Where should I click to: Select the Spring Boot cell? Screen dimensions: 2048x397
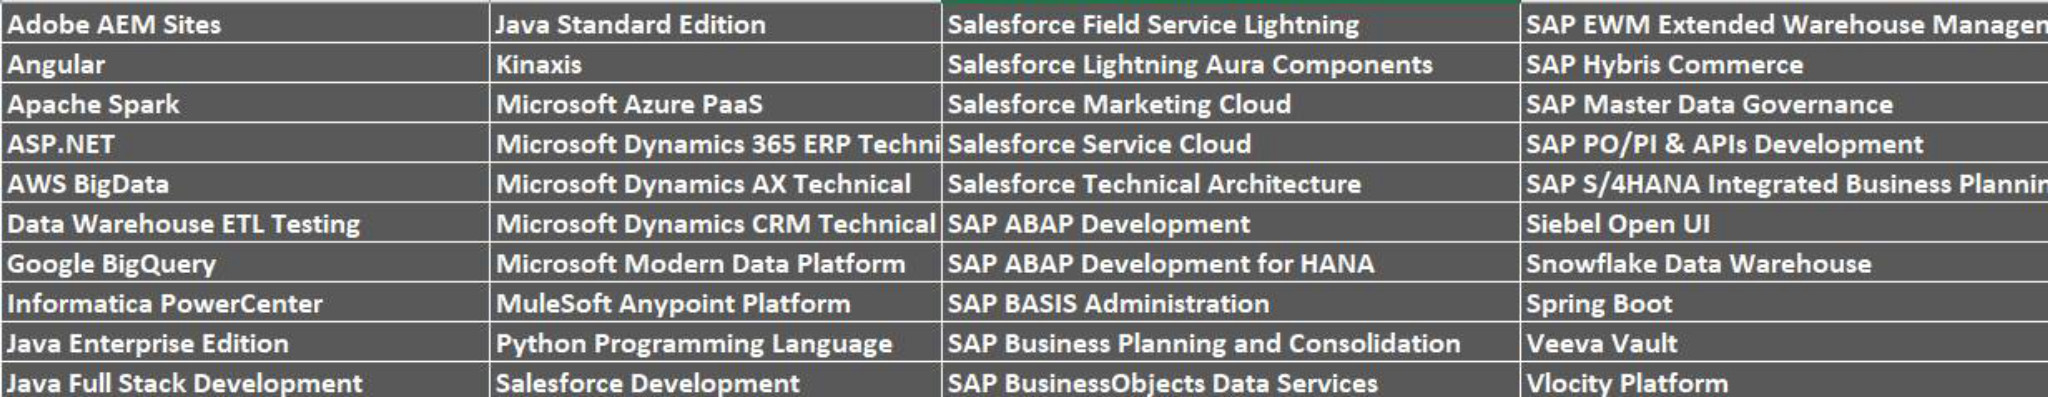tap(1784, 303)
